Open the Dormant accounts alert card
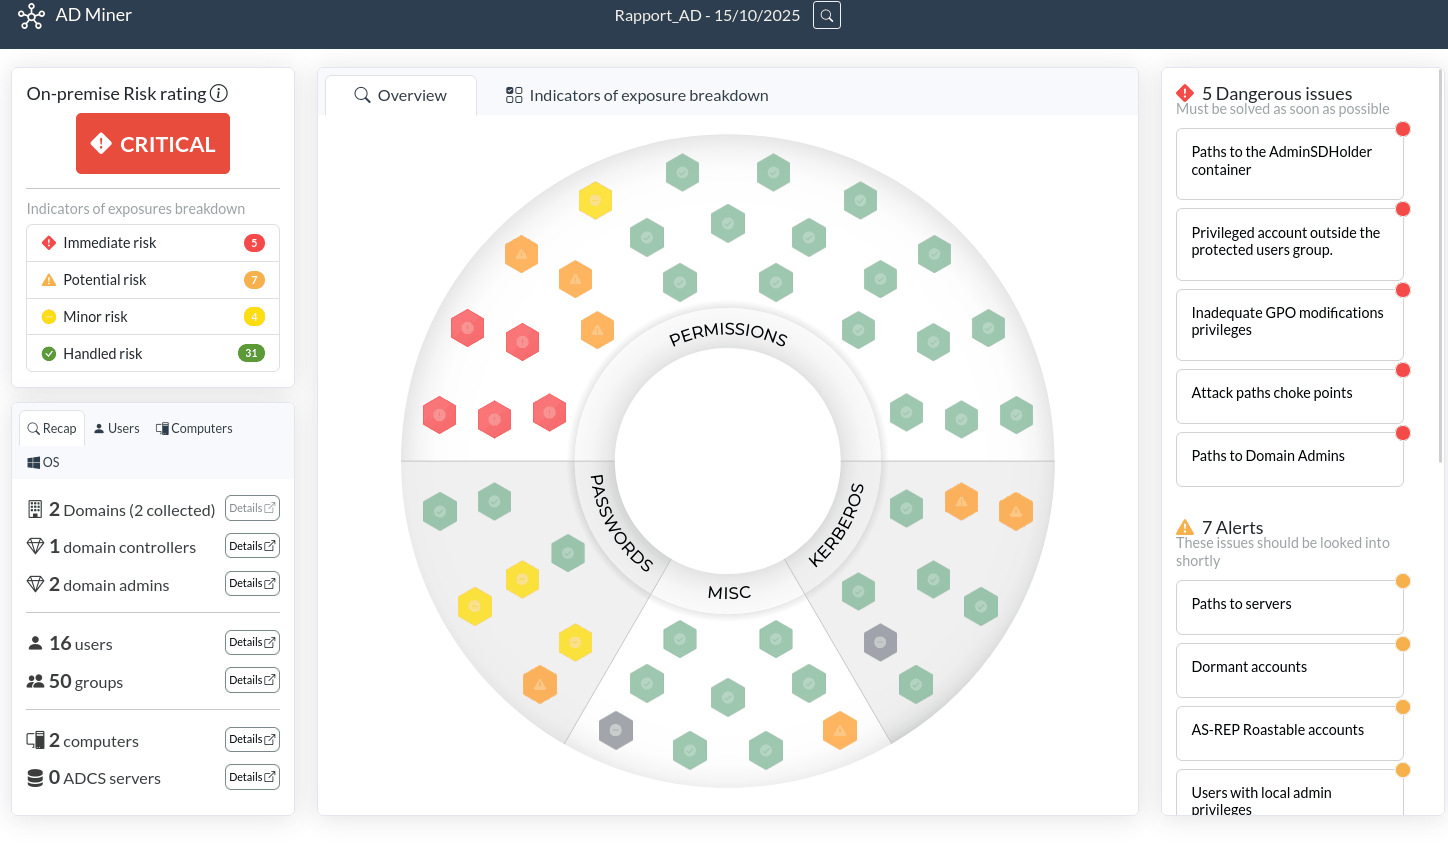Image resolution: width=1448 pixels, height=866 pixels. tap(1289, 668)
